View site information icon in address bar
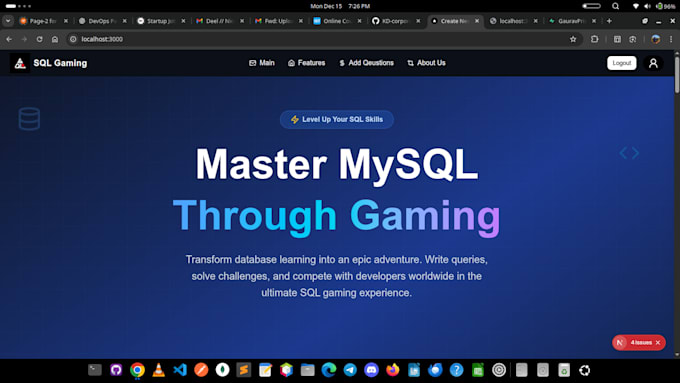Viewport: 680px width, 383px height. coord(73,39)
